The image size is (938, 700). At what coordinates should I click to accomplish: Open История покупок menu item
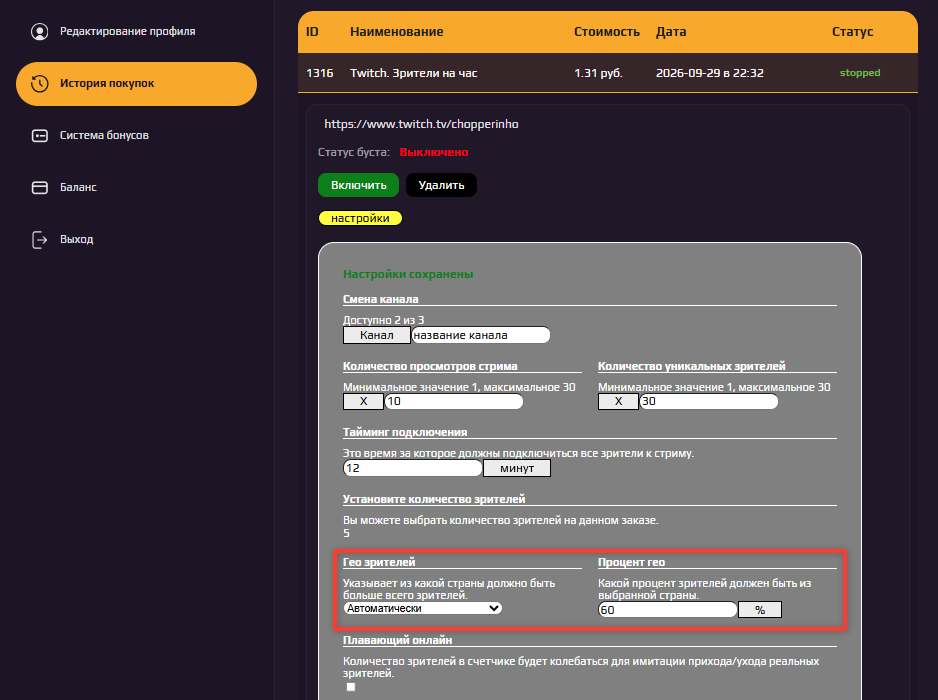(x=136, y=84)
